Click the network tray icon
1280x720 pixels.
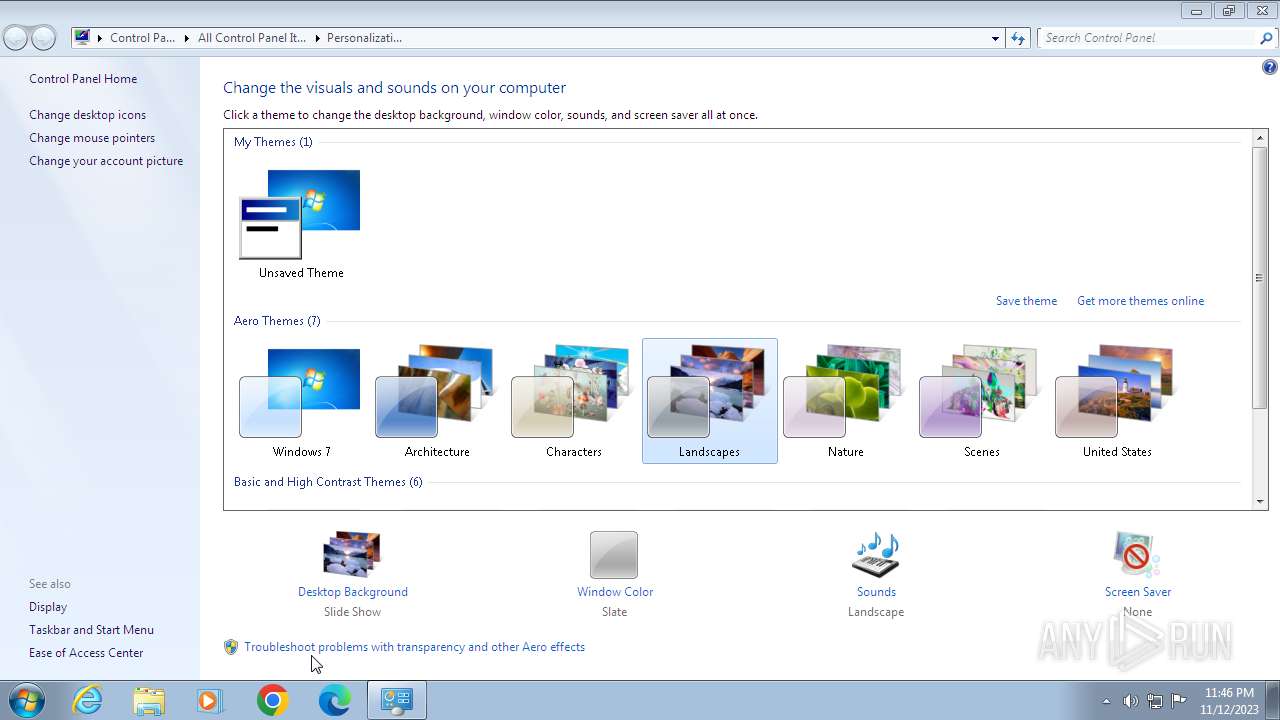1155,701
